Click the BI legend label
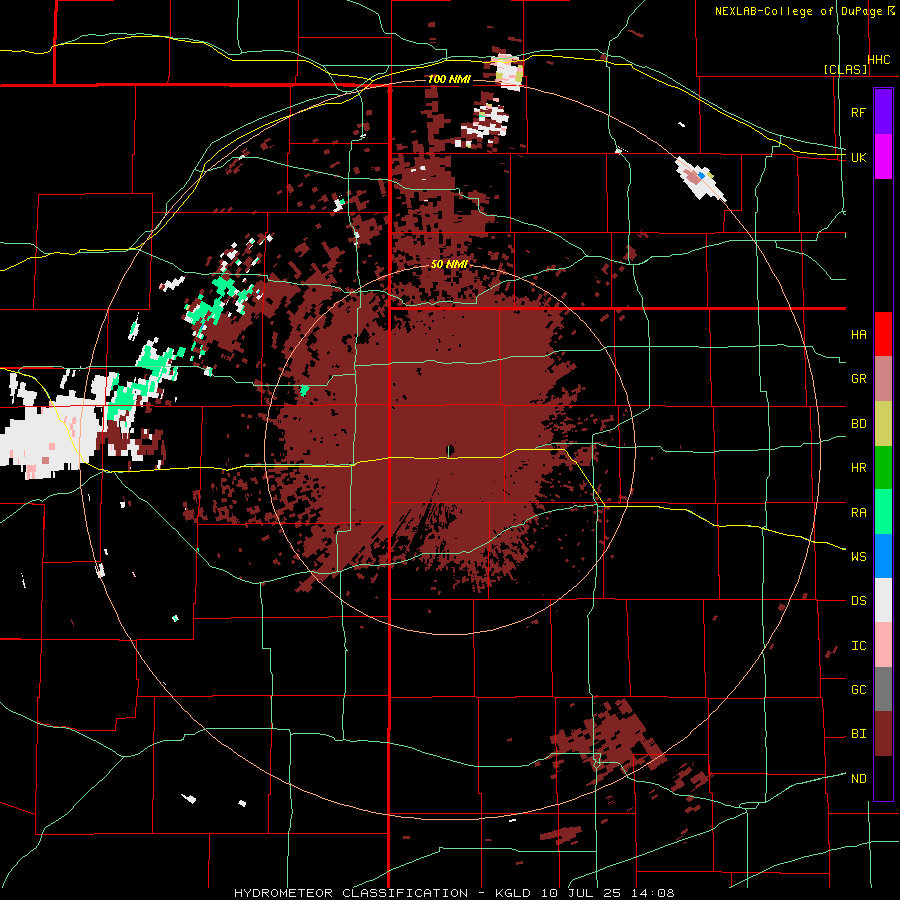This screenshot has width=900, height=900. (x=858, y=734)
